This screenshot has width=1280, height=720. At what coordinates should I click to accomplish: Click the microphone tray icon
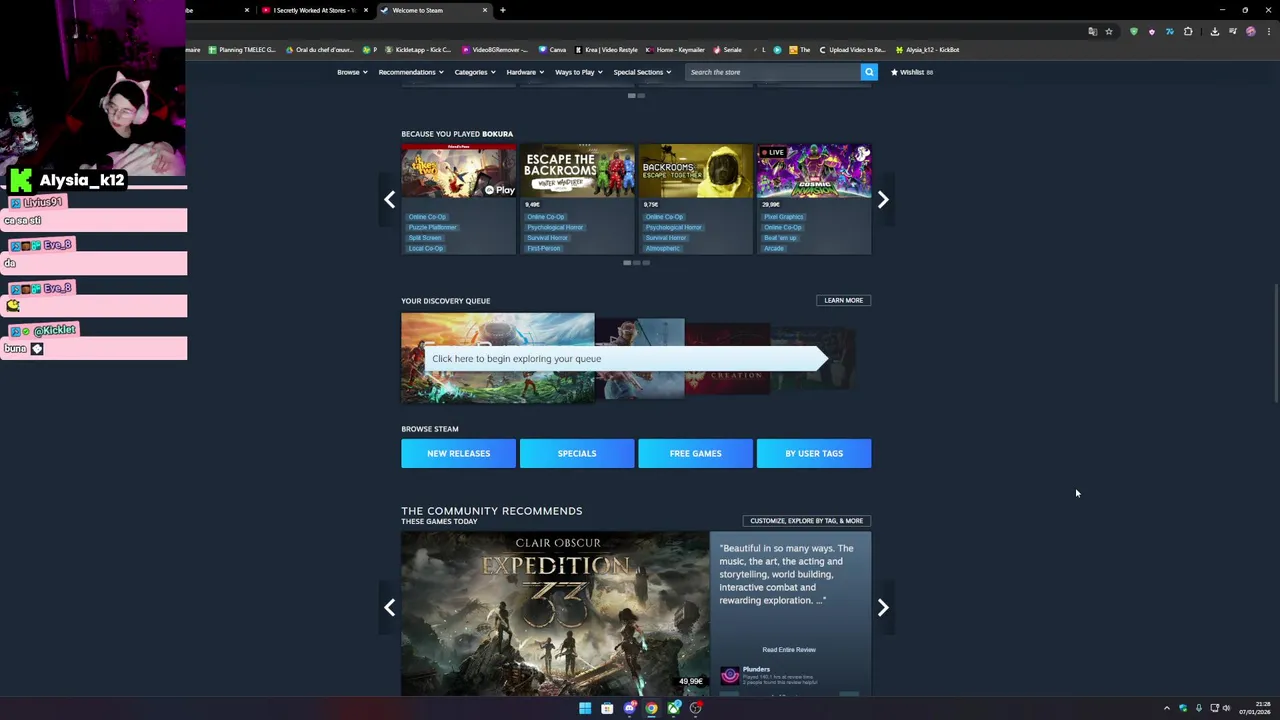pos(1198,708)
